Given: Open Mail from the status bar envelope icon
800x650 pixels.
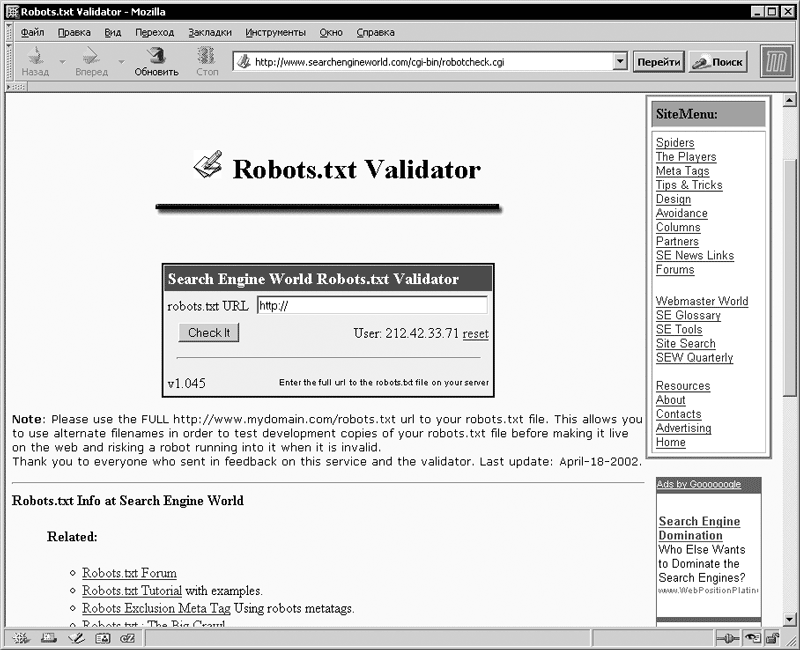Looking at the screenshot, I should [x=48, y=638].
